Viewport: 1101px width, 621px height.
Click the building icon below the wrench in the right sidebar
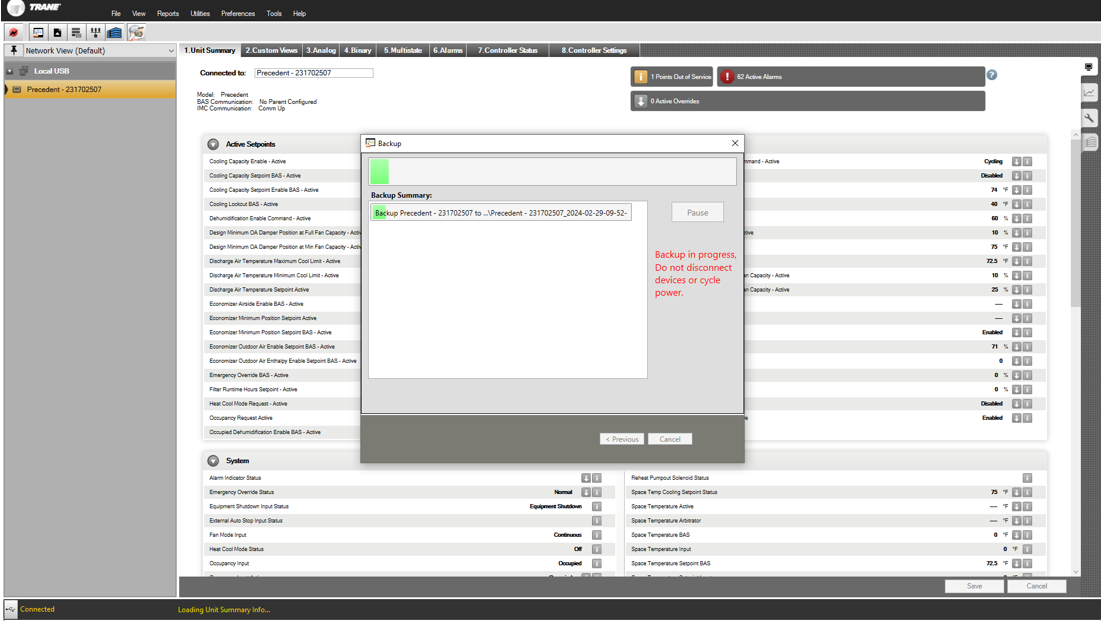pos(1089,143)
